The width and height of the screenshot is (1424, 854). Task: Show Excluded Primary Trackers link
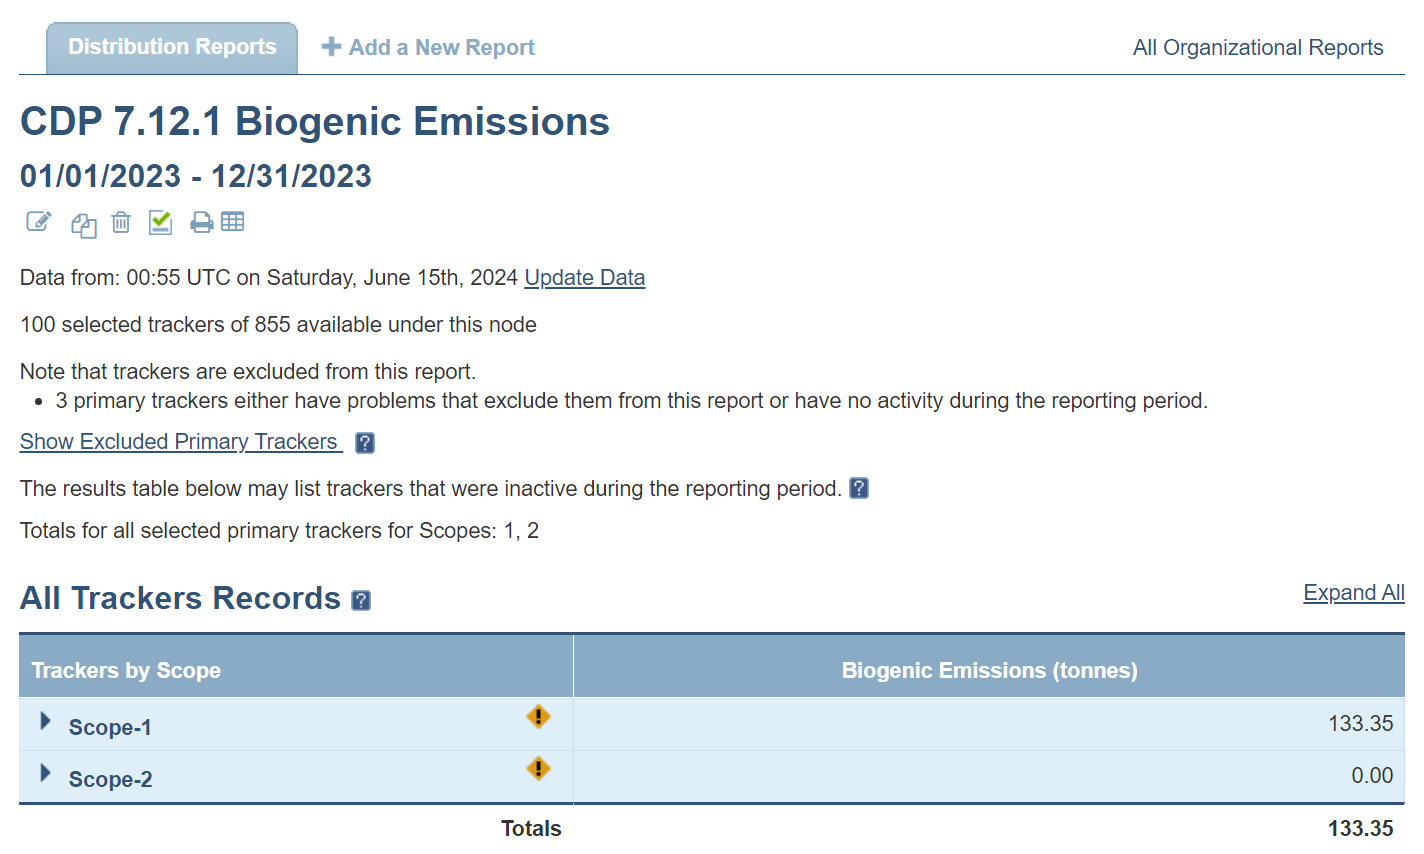pos(181,442)
